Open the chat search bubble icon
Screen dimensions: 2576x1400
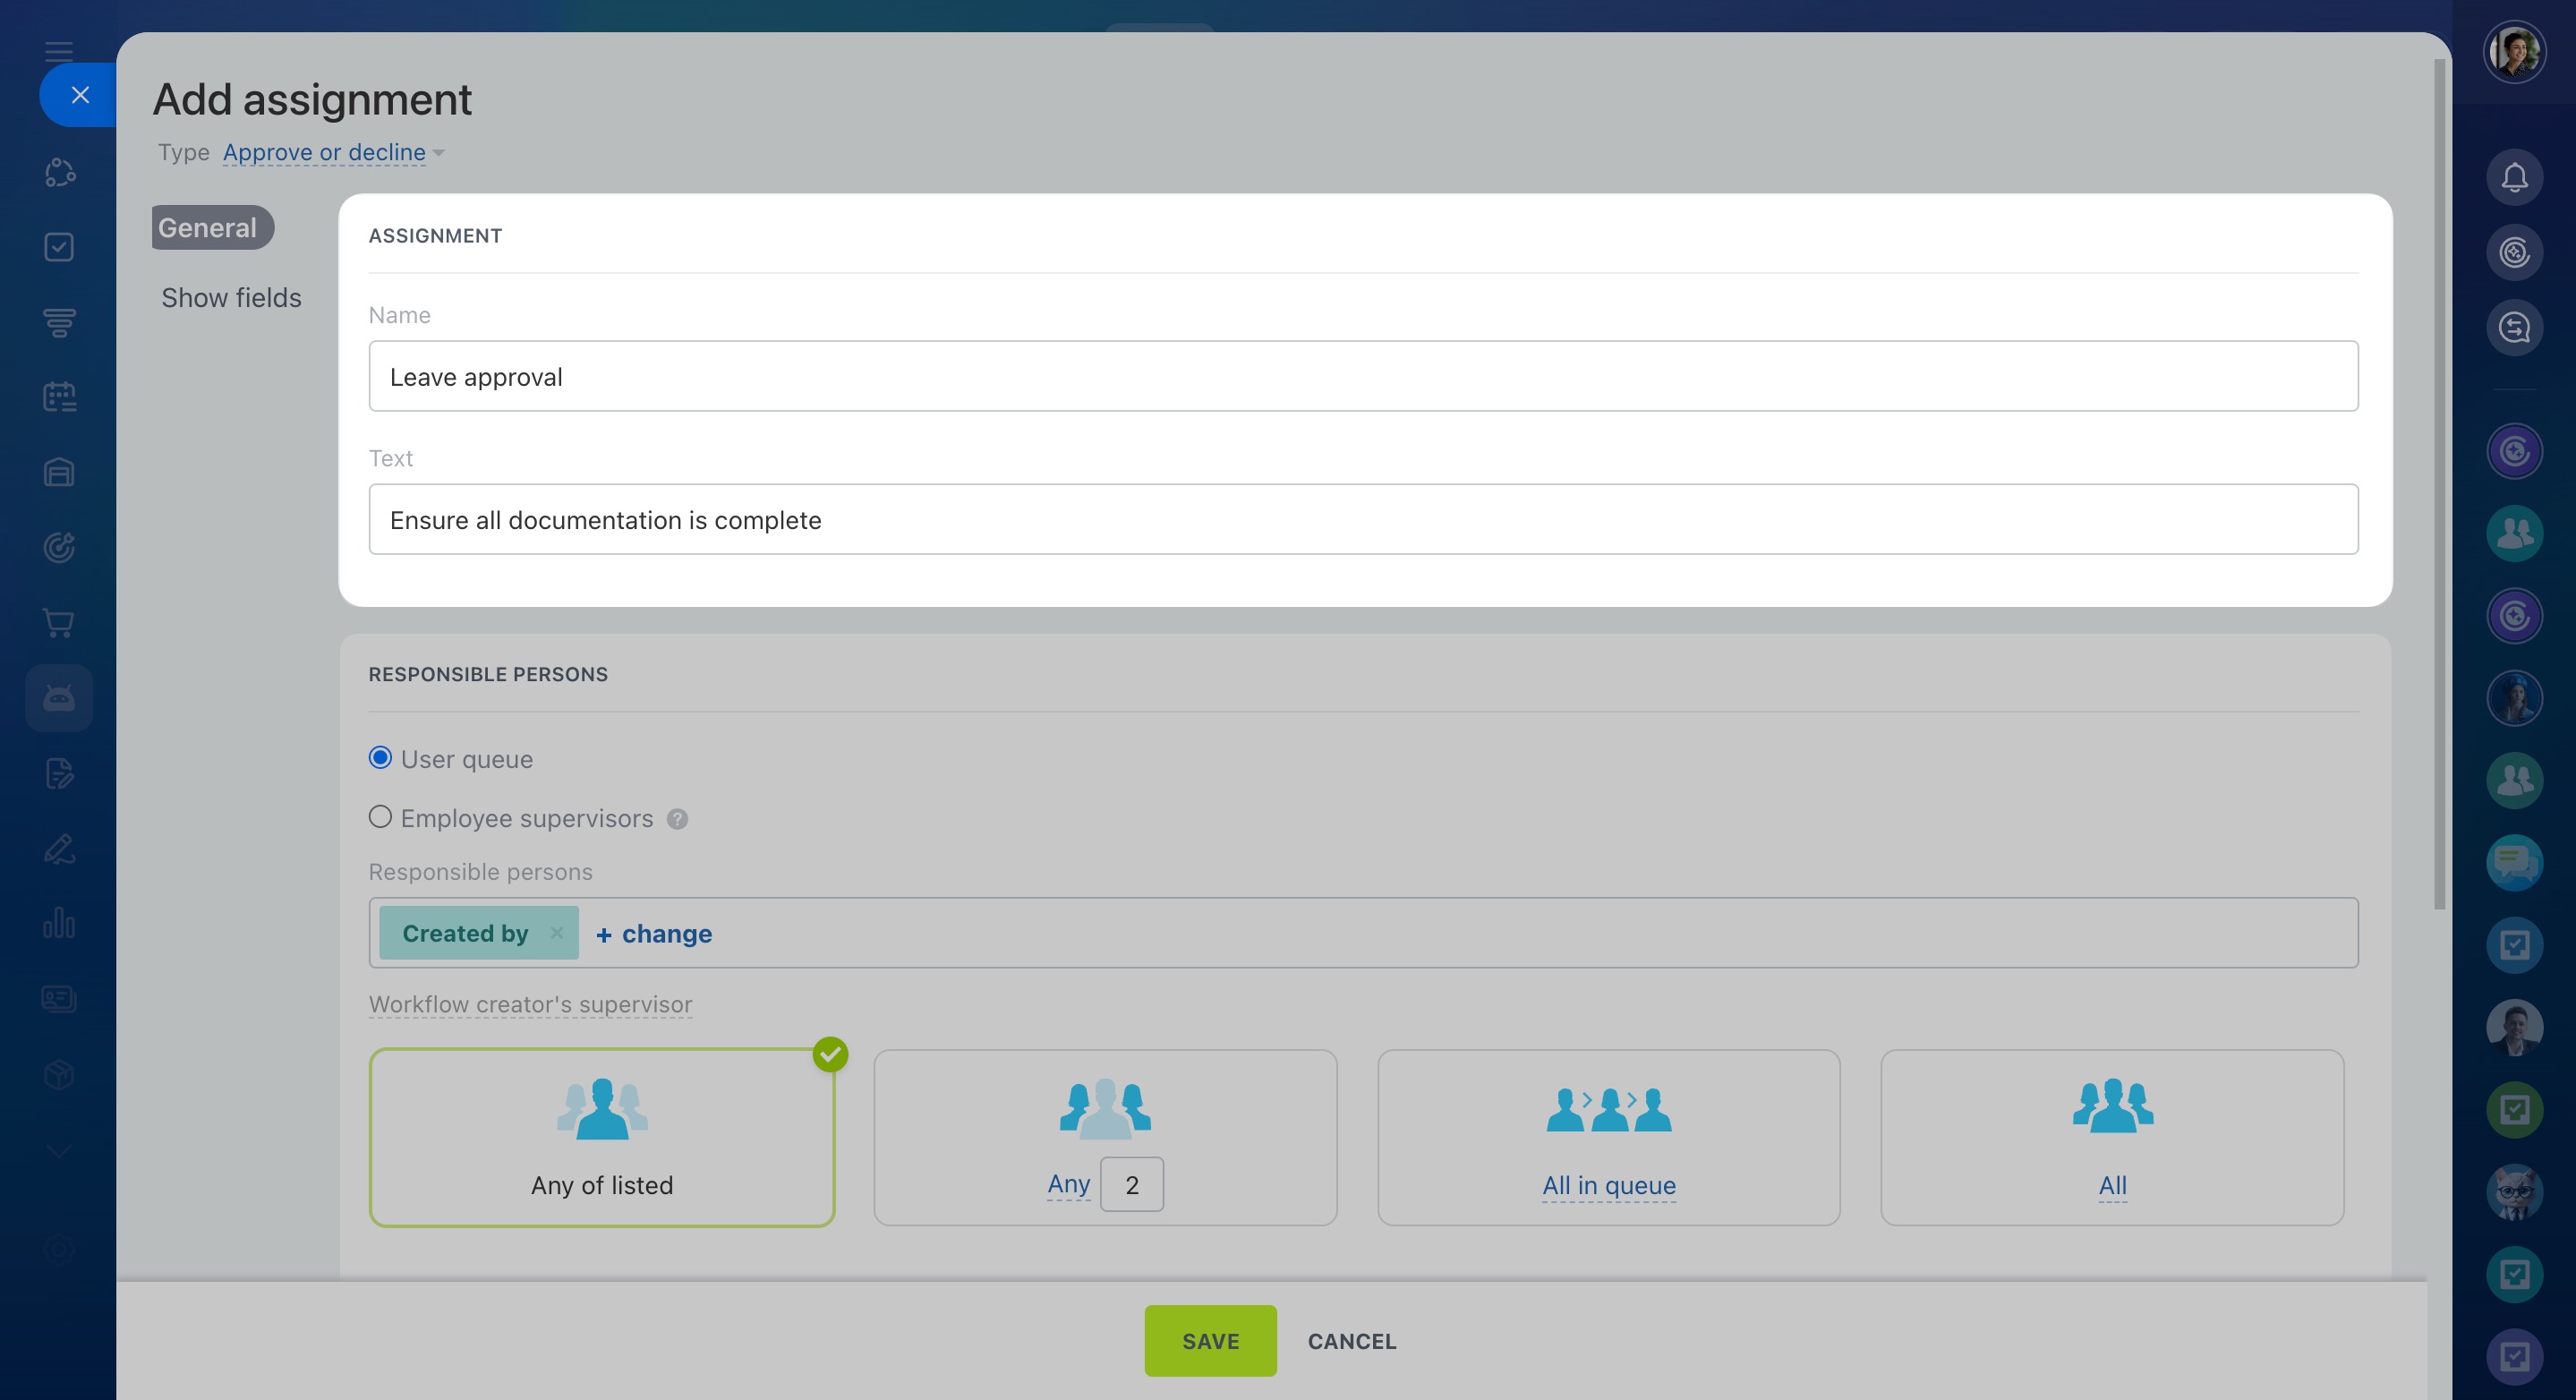coord(2514,327)
